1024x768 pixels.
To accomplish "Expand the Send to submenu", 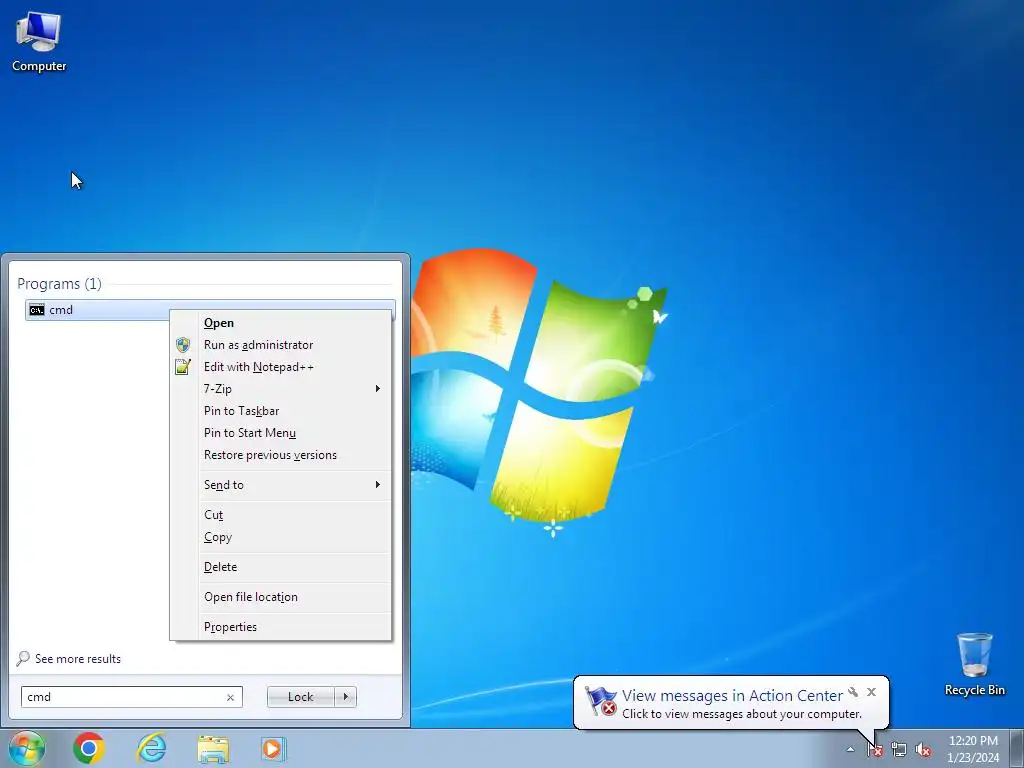I will coord(282,485).
